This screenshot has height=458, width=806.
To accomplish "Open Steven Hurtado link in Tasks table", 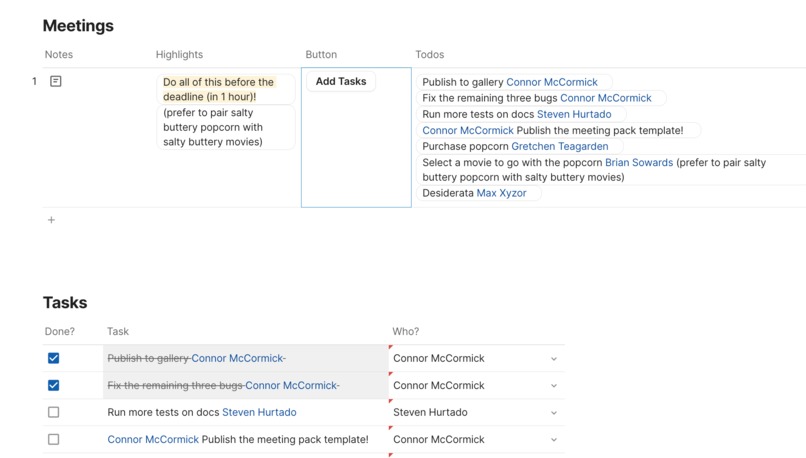I will click(259, 412).
